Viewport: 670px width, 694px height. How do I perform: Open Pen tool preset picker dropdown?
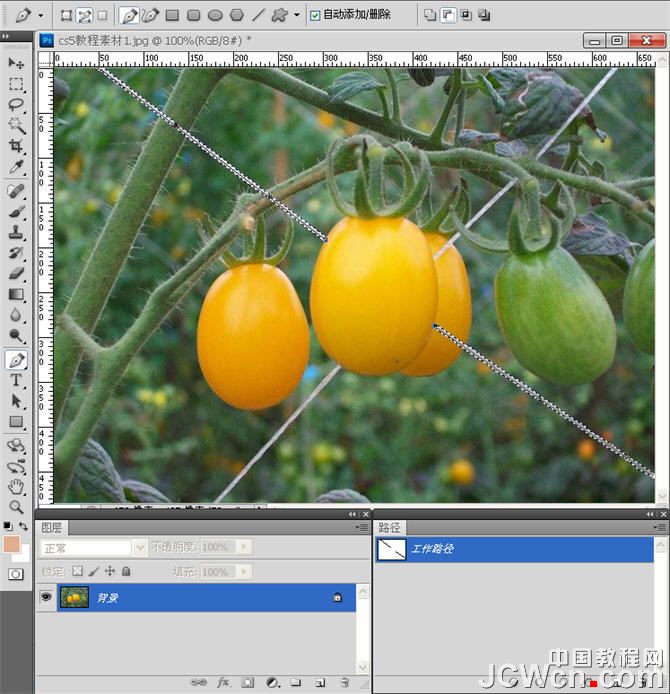tap(41, 15)
